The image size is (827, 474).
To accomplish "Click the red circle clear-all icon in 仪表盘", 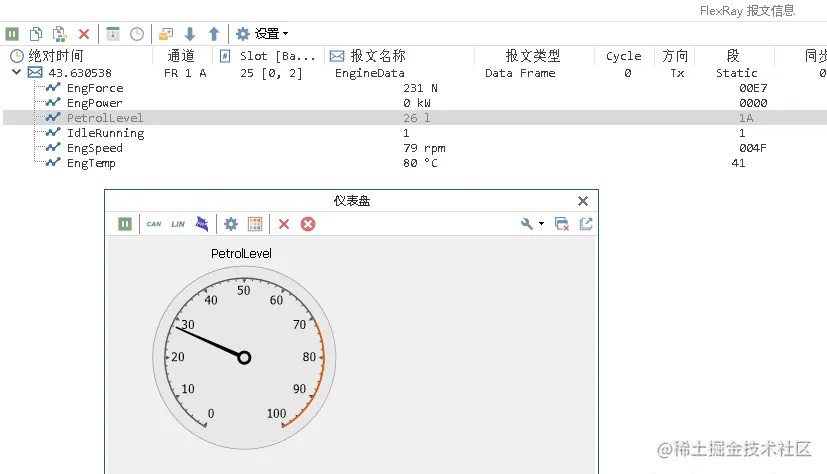I will (308, 224).
